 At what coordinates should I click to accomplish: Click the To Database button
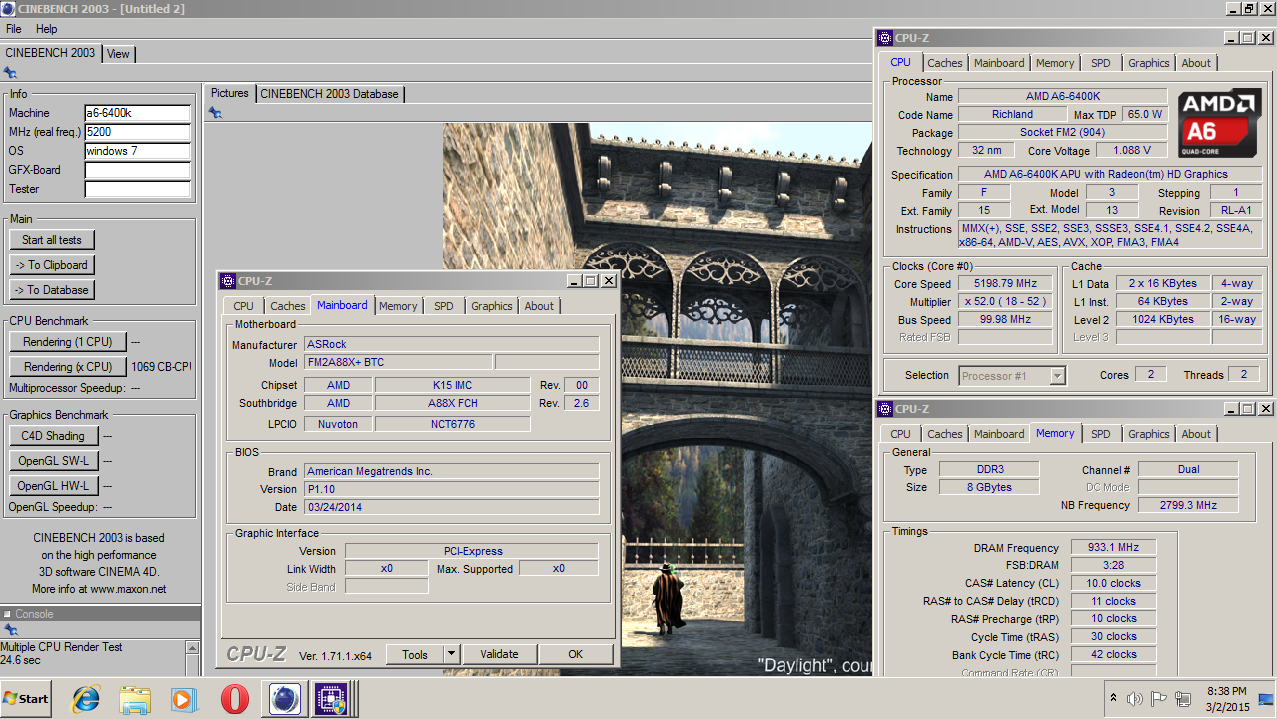[52, 290]
